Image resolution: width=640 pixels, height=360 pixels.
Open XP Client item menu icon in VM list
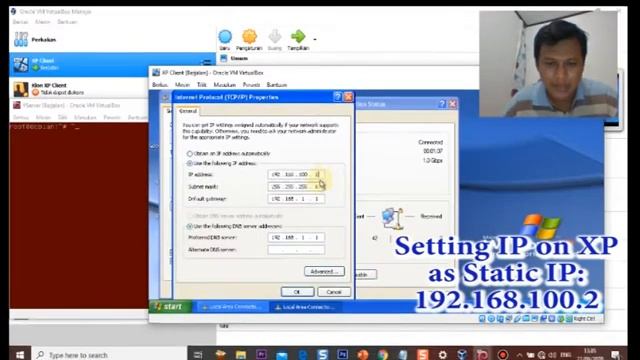(x=207, y=62)
